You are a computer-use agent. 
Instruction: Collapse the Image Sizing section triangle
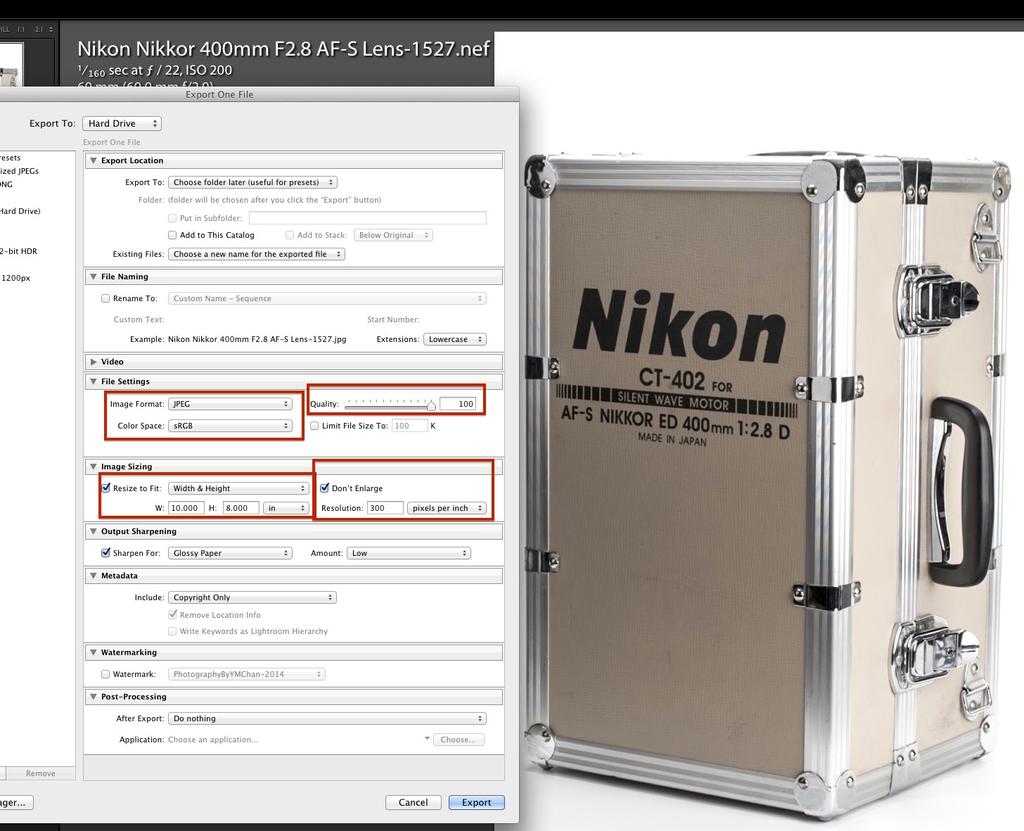tap(94, 467)
